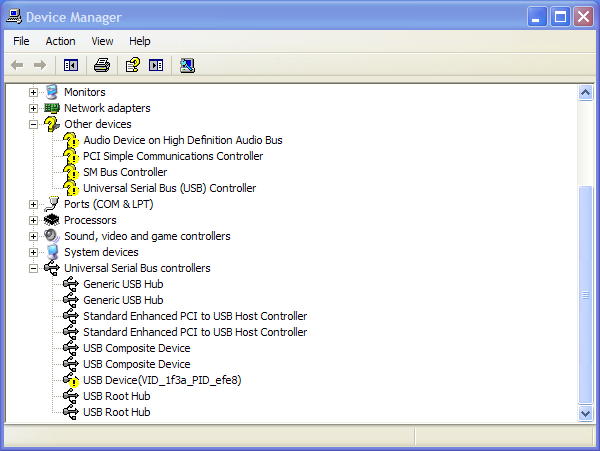Click the Processors label
This screenshot has height=451, width=600.
(x=90, y=220)
